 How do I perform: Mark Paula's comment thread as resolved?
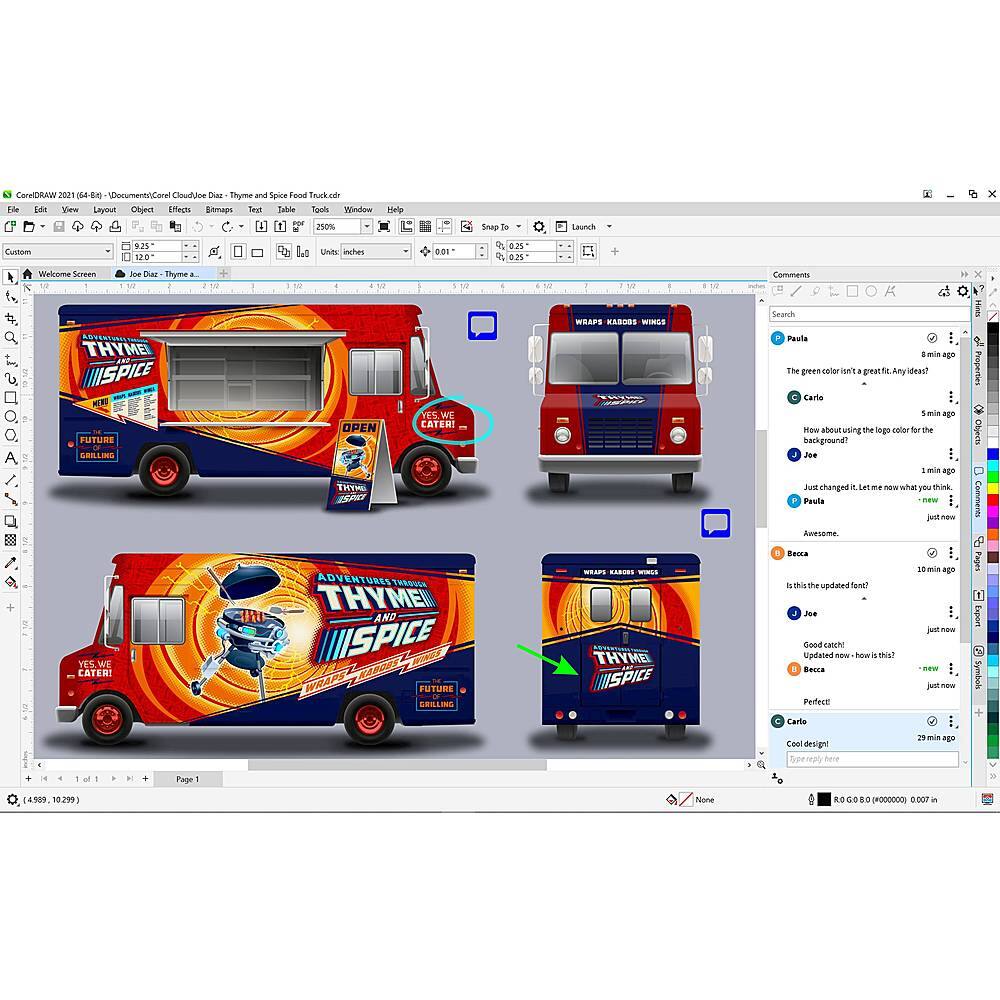(932, 338)
